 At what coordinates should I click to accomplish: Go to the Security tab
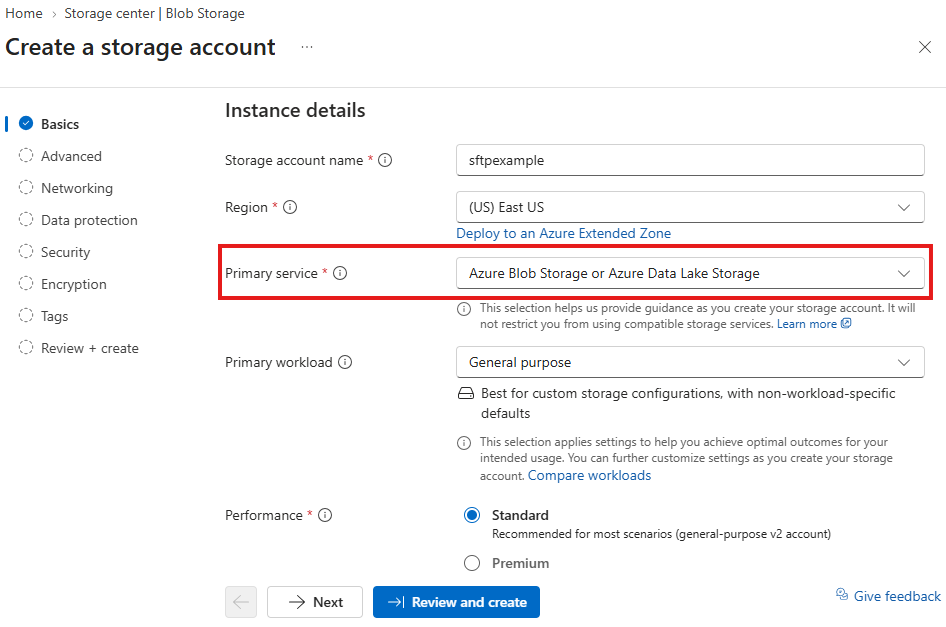(x=65, y=252)
